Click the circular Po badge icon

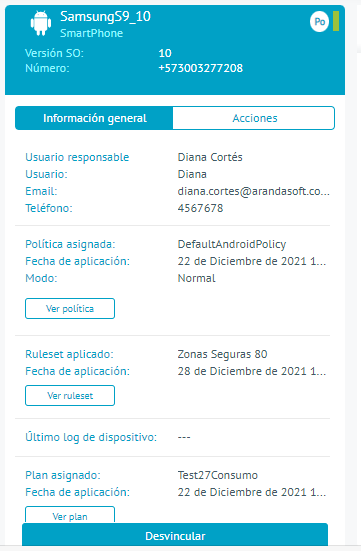(319, 22)
